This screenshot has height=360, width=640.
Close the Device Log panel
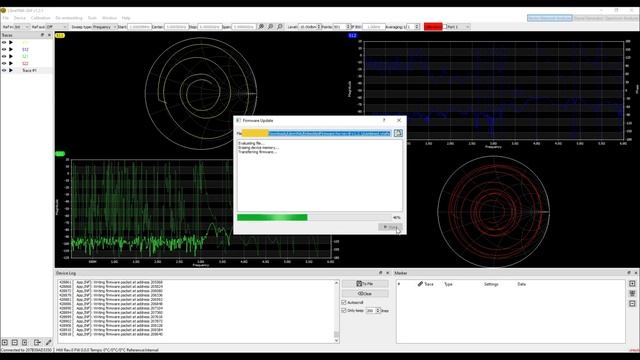coord(387,273)
